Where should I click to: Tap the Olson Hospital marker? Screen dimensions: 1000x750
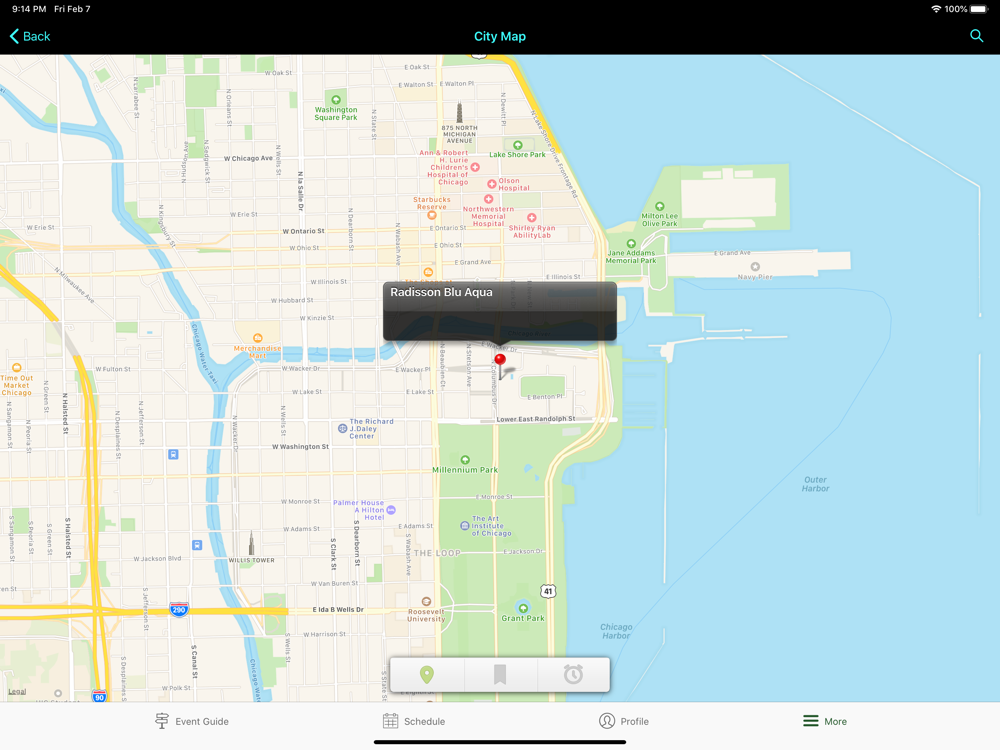(492, 184)
